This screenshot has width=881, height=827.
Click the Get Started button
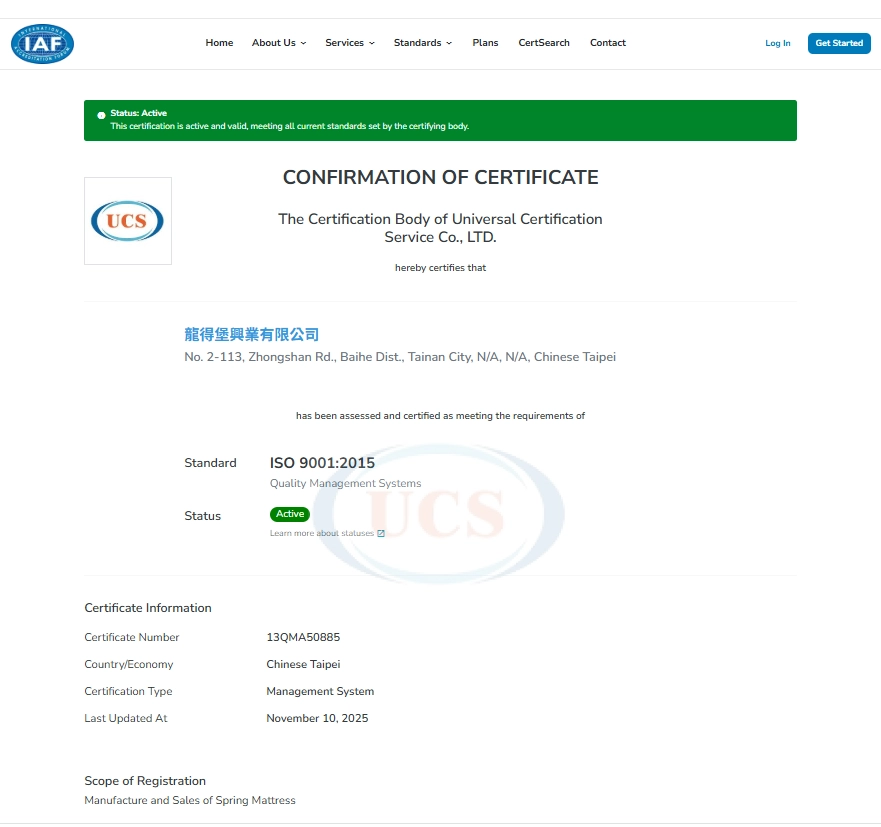(839, 43)
